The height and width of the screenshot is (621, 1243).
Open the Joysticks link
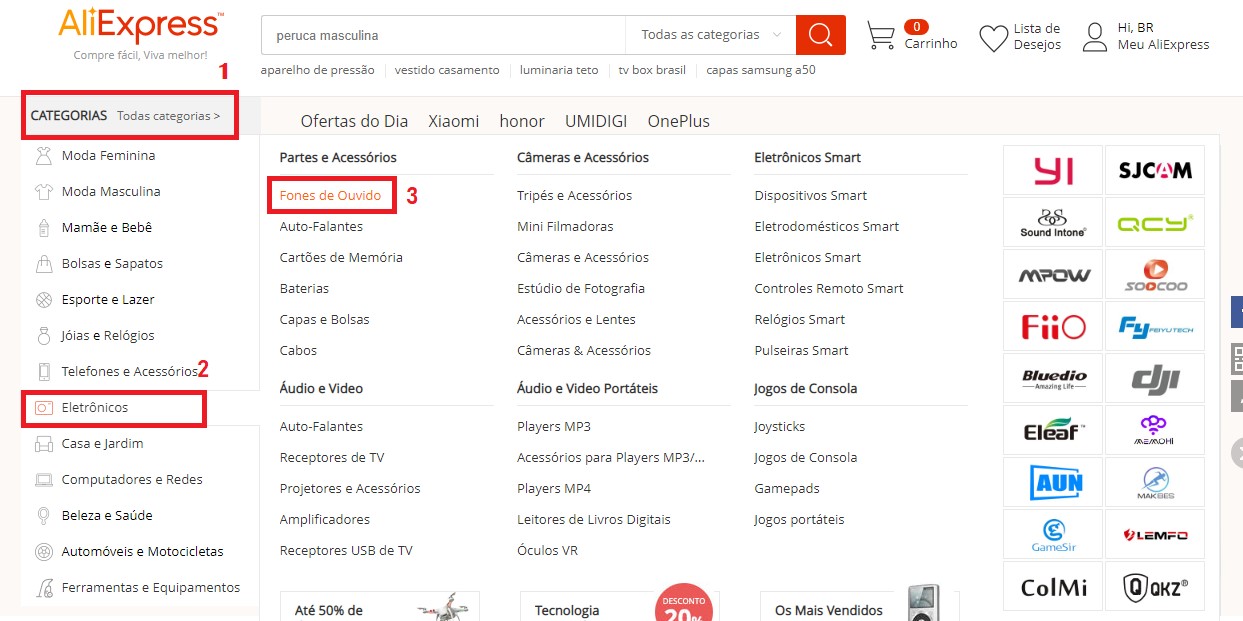pos(780,426)
